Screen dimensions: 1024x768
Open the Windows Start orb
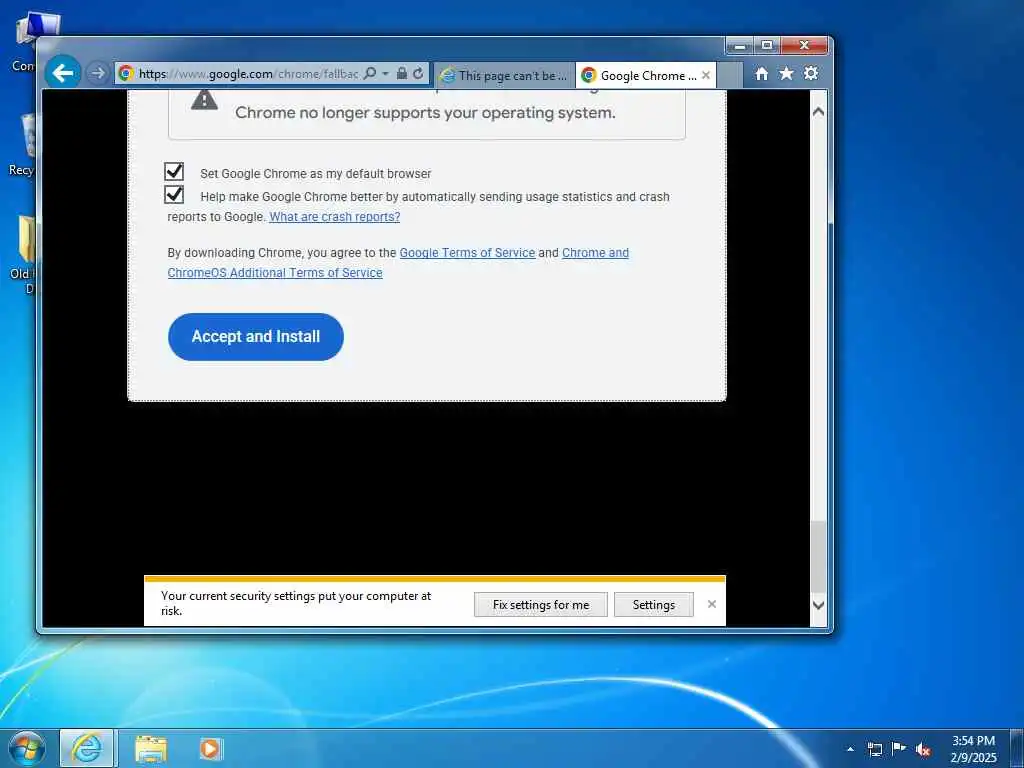tap(27, 748)
